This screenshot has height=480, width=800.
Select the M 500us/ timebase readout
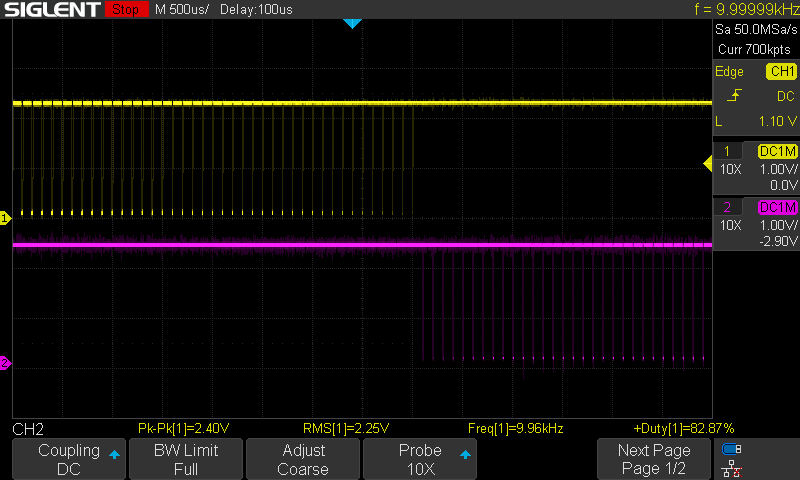pos(182,10)
